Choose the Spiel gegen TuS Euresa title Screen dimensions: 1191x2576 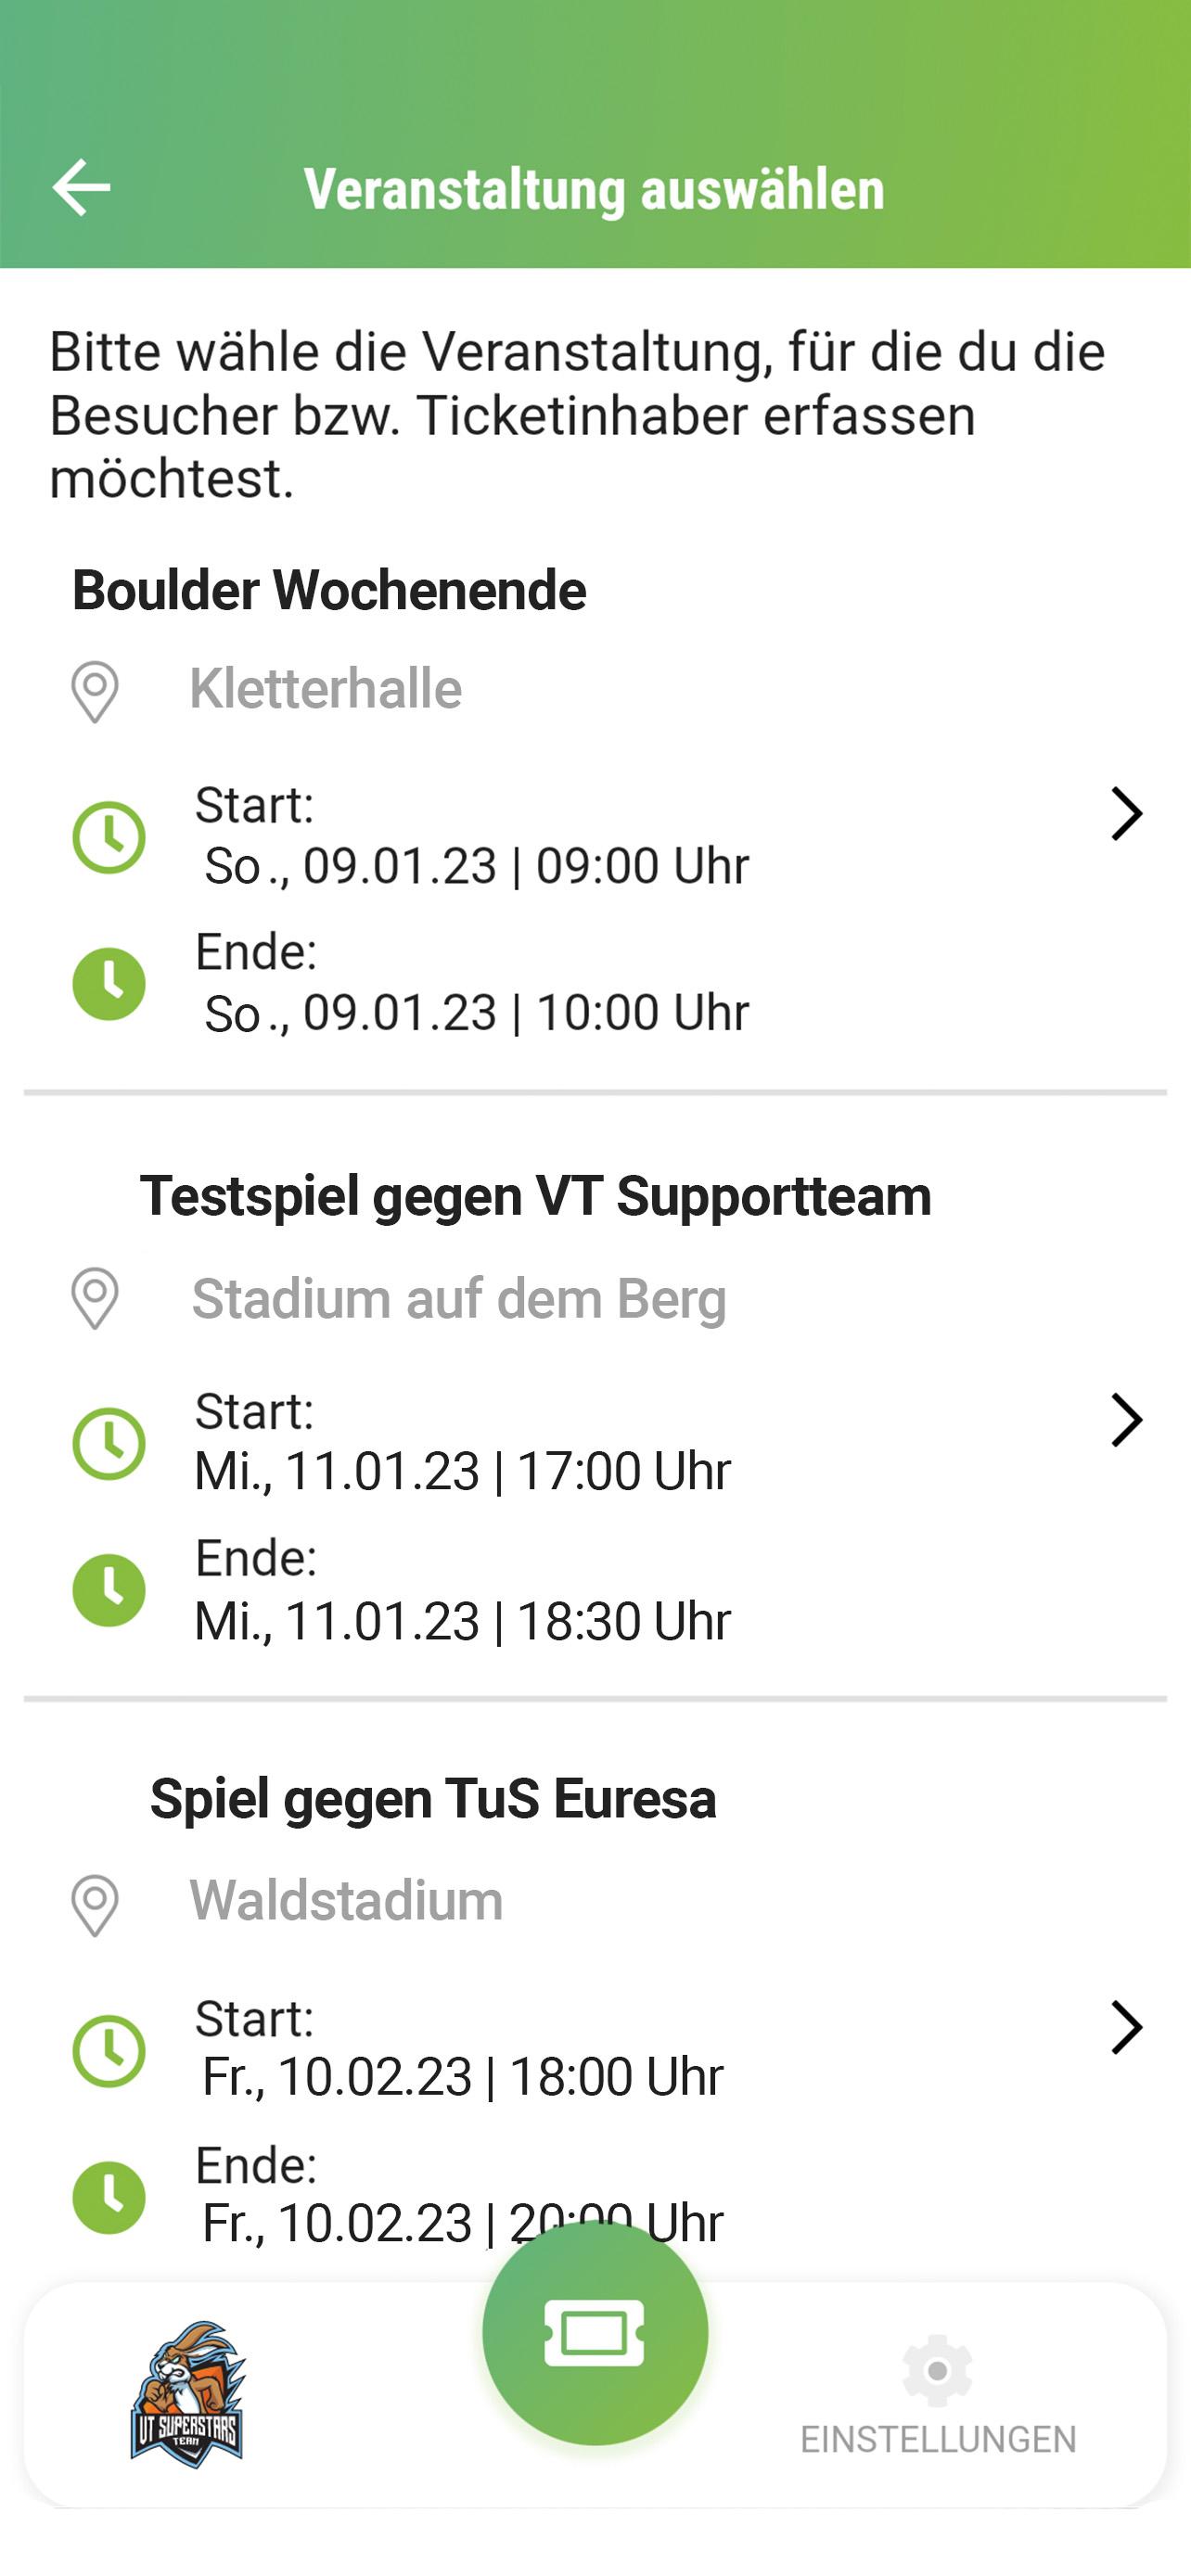click(433, 1799)
